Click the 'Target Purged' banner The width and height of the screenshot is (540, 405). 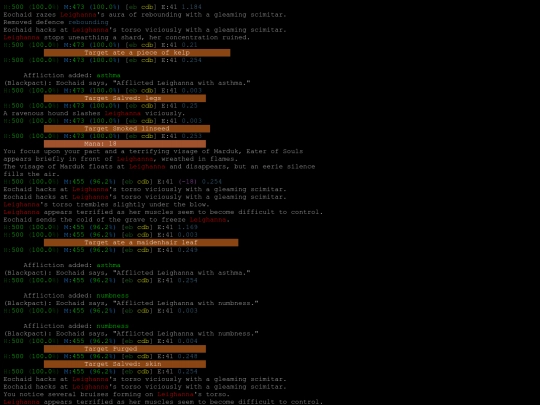click(125, 349)
